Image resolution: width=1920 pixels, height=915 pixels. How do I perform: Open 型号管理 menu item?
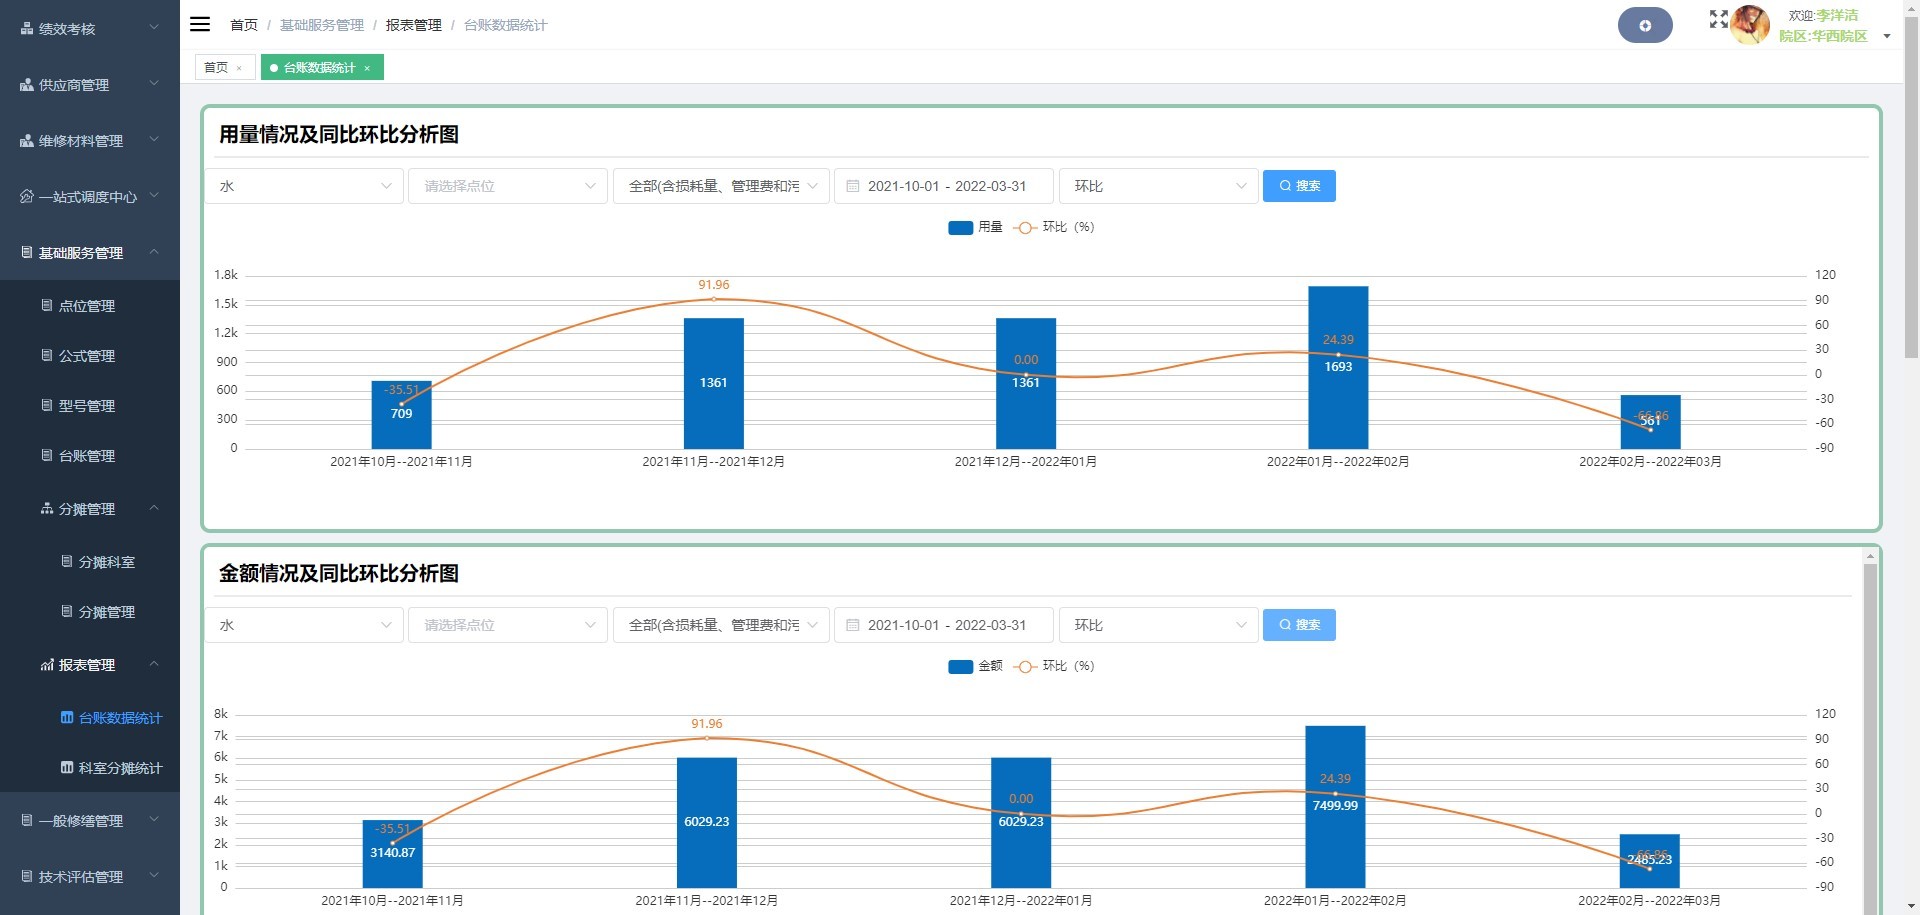point(90,405)
